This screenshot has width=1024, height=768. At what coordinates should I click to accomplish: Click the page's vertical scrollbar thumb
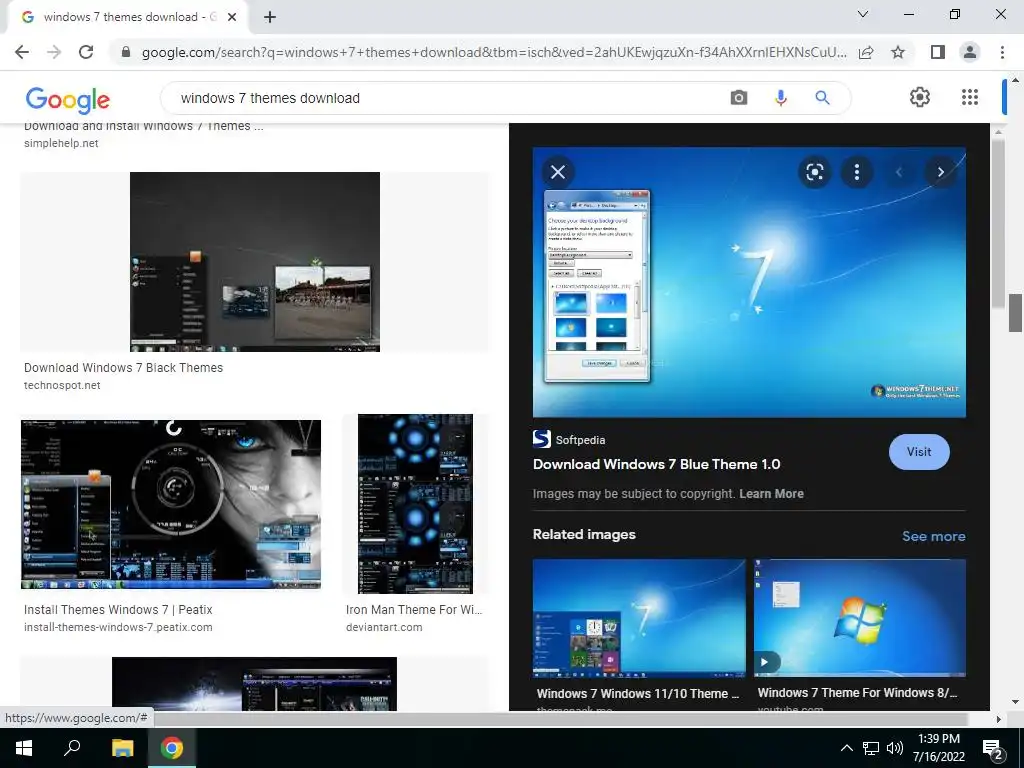click(1015, 313)
